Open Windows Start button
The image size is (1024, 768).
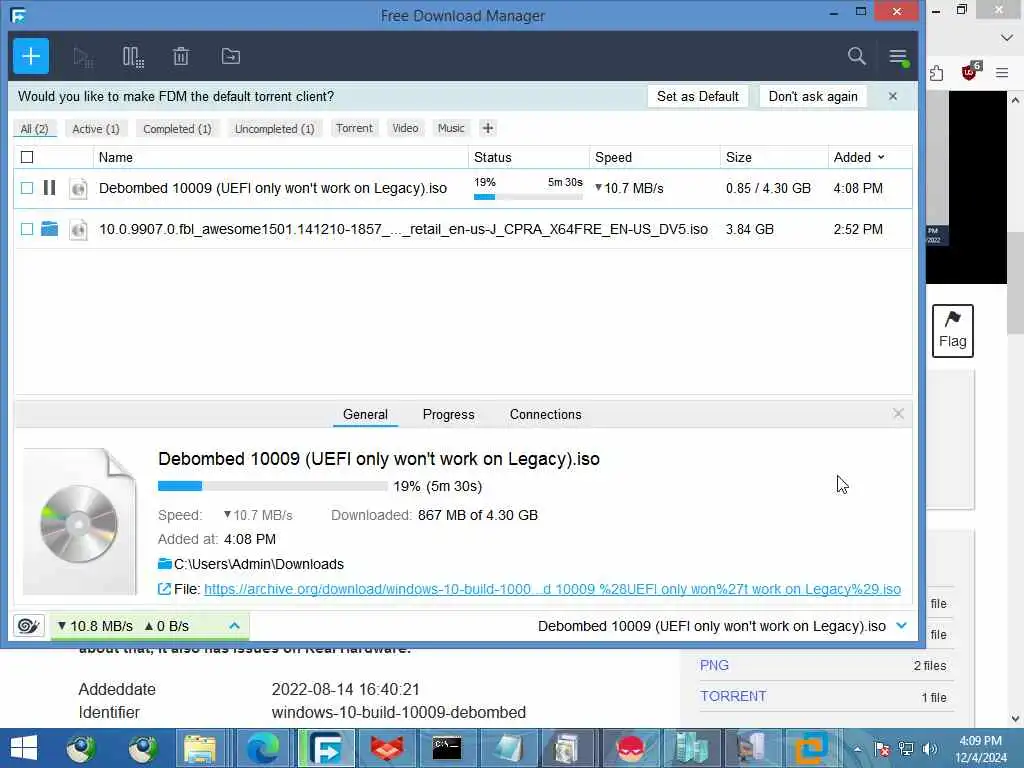point(24,748)
